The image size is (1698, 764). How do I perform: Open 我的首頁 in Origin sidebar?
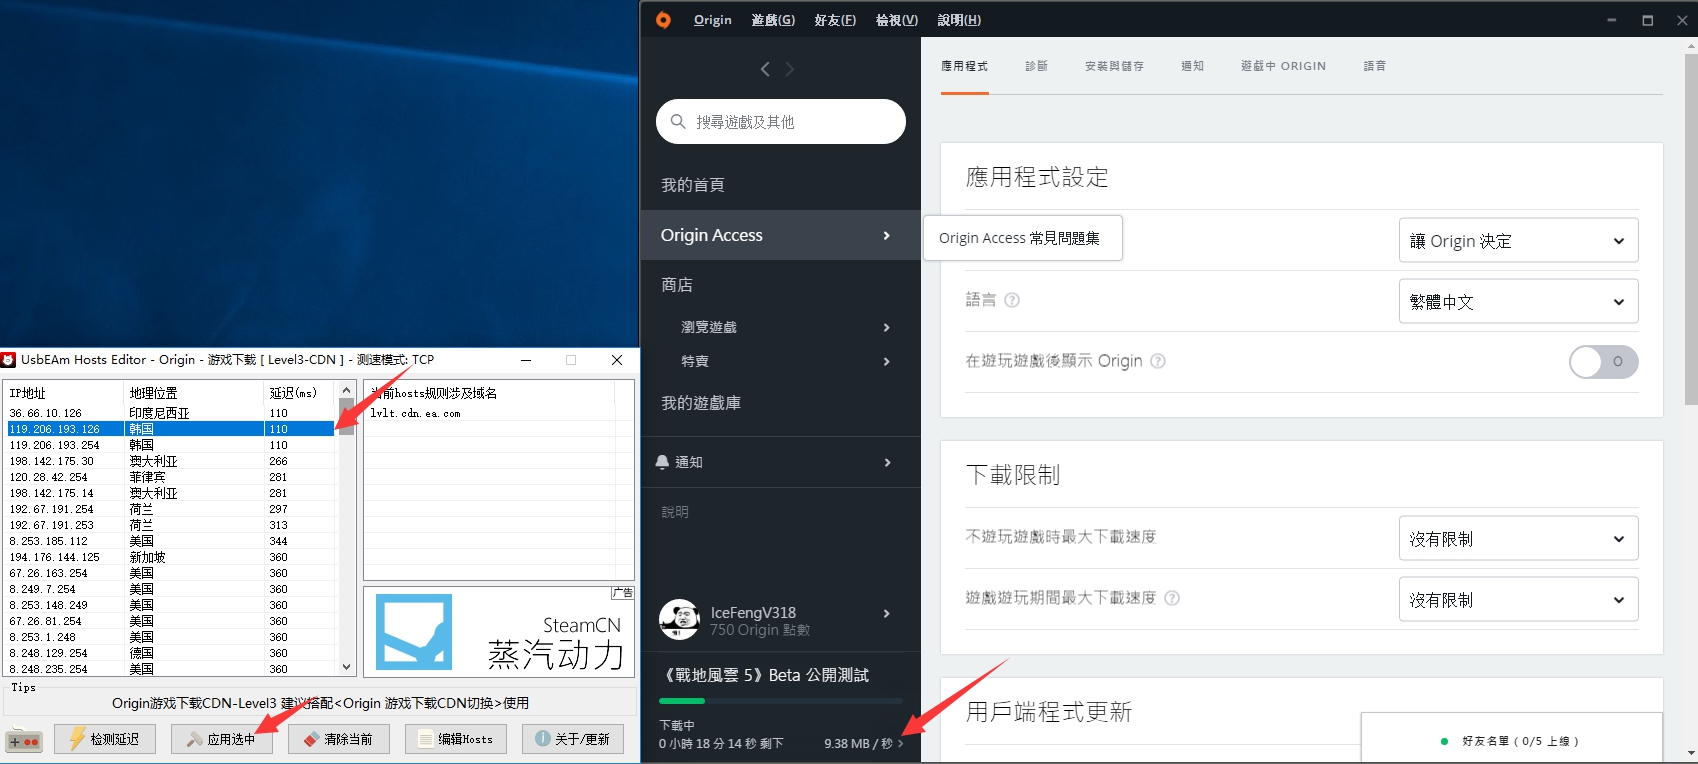[693, 185]
